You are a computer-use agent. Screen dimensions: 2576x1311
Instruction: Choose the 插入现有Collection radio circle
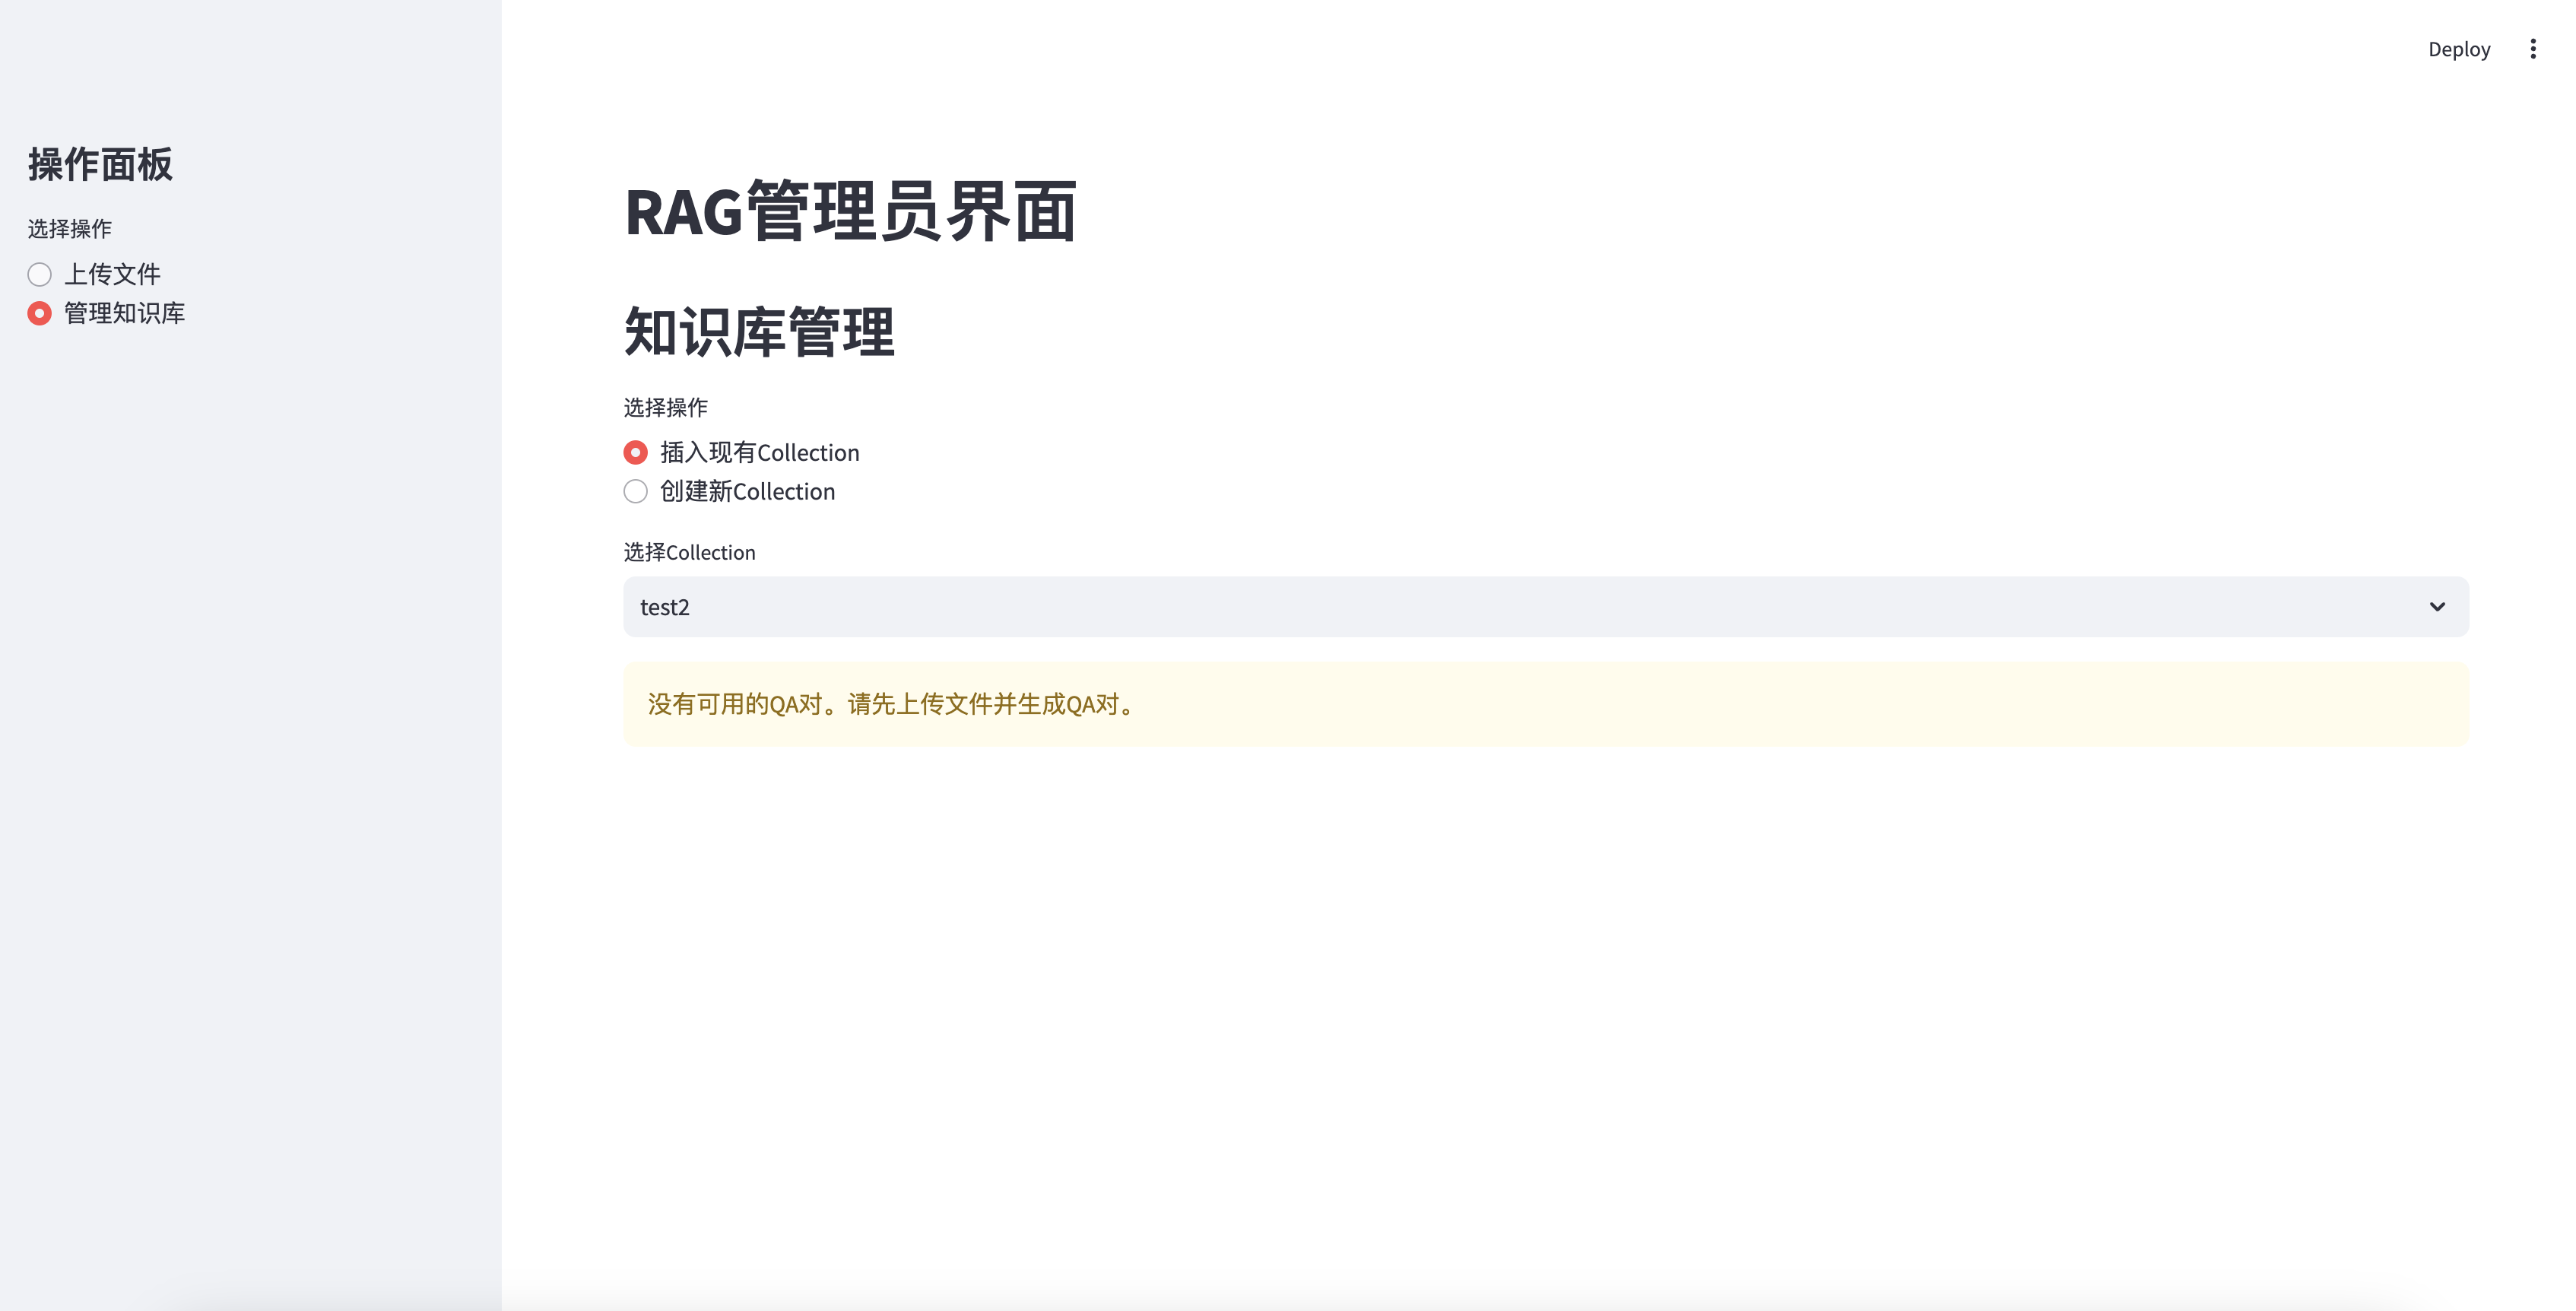[635, 452]
